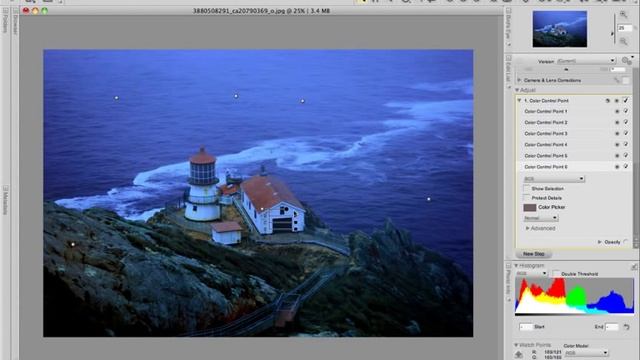640x360 pixels.
Task: Expand Camera & Lens Corrections section
Action: tap(520, 80)
